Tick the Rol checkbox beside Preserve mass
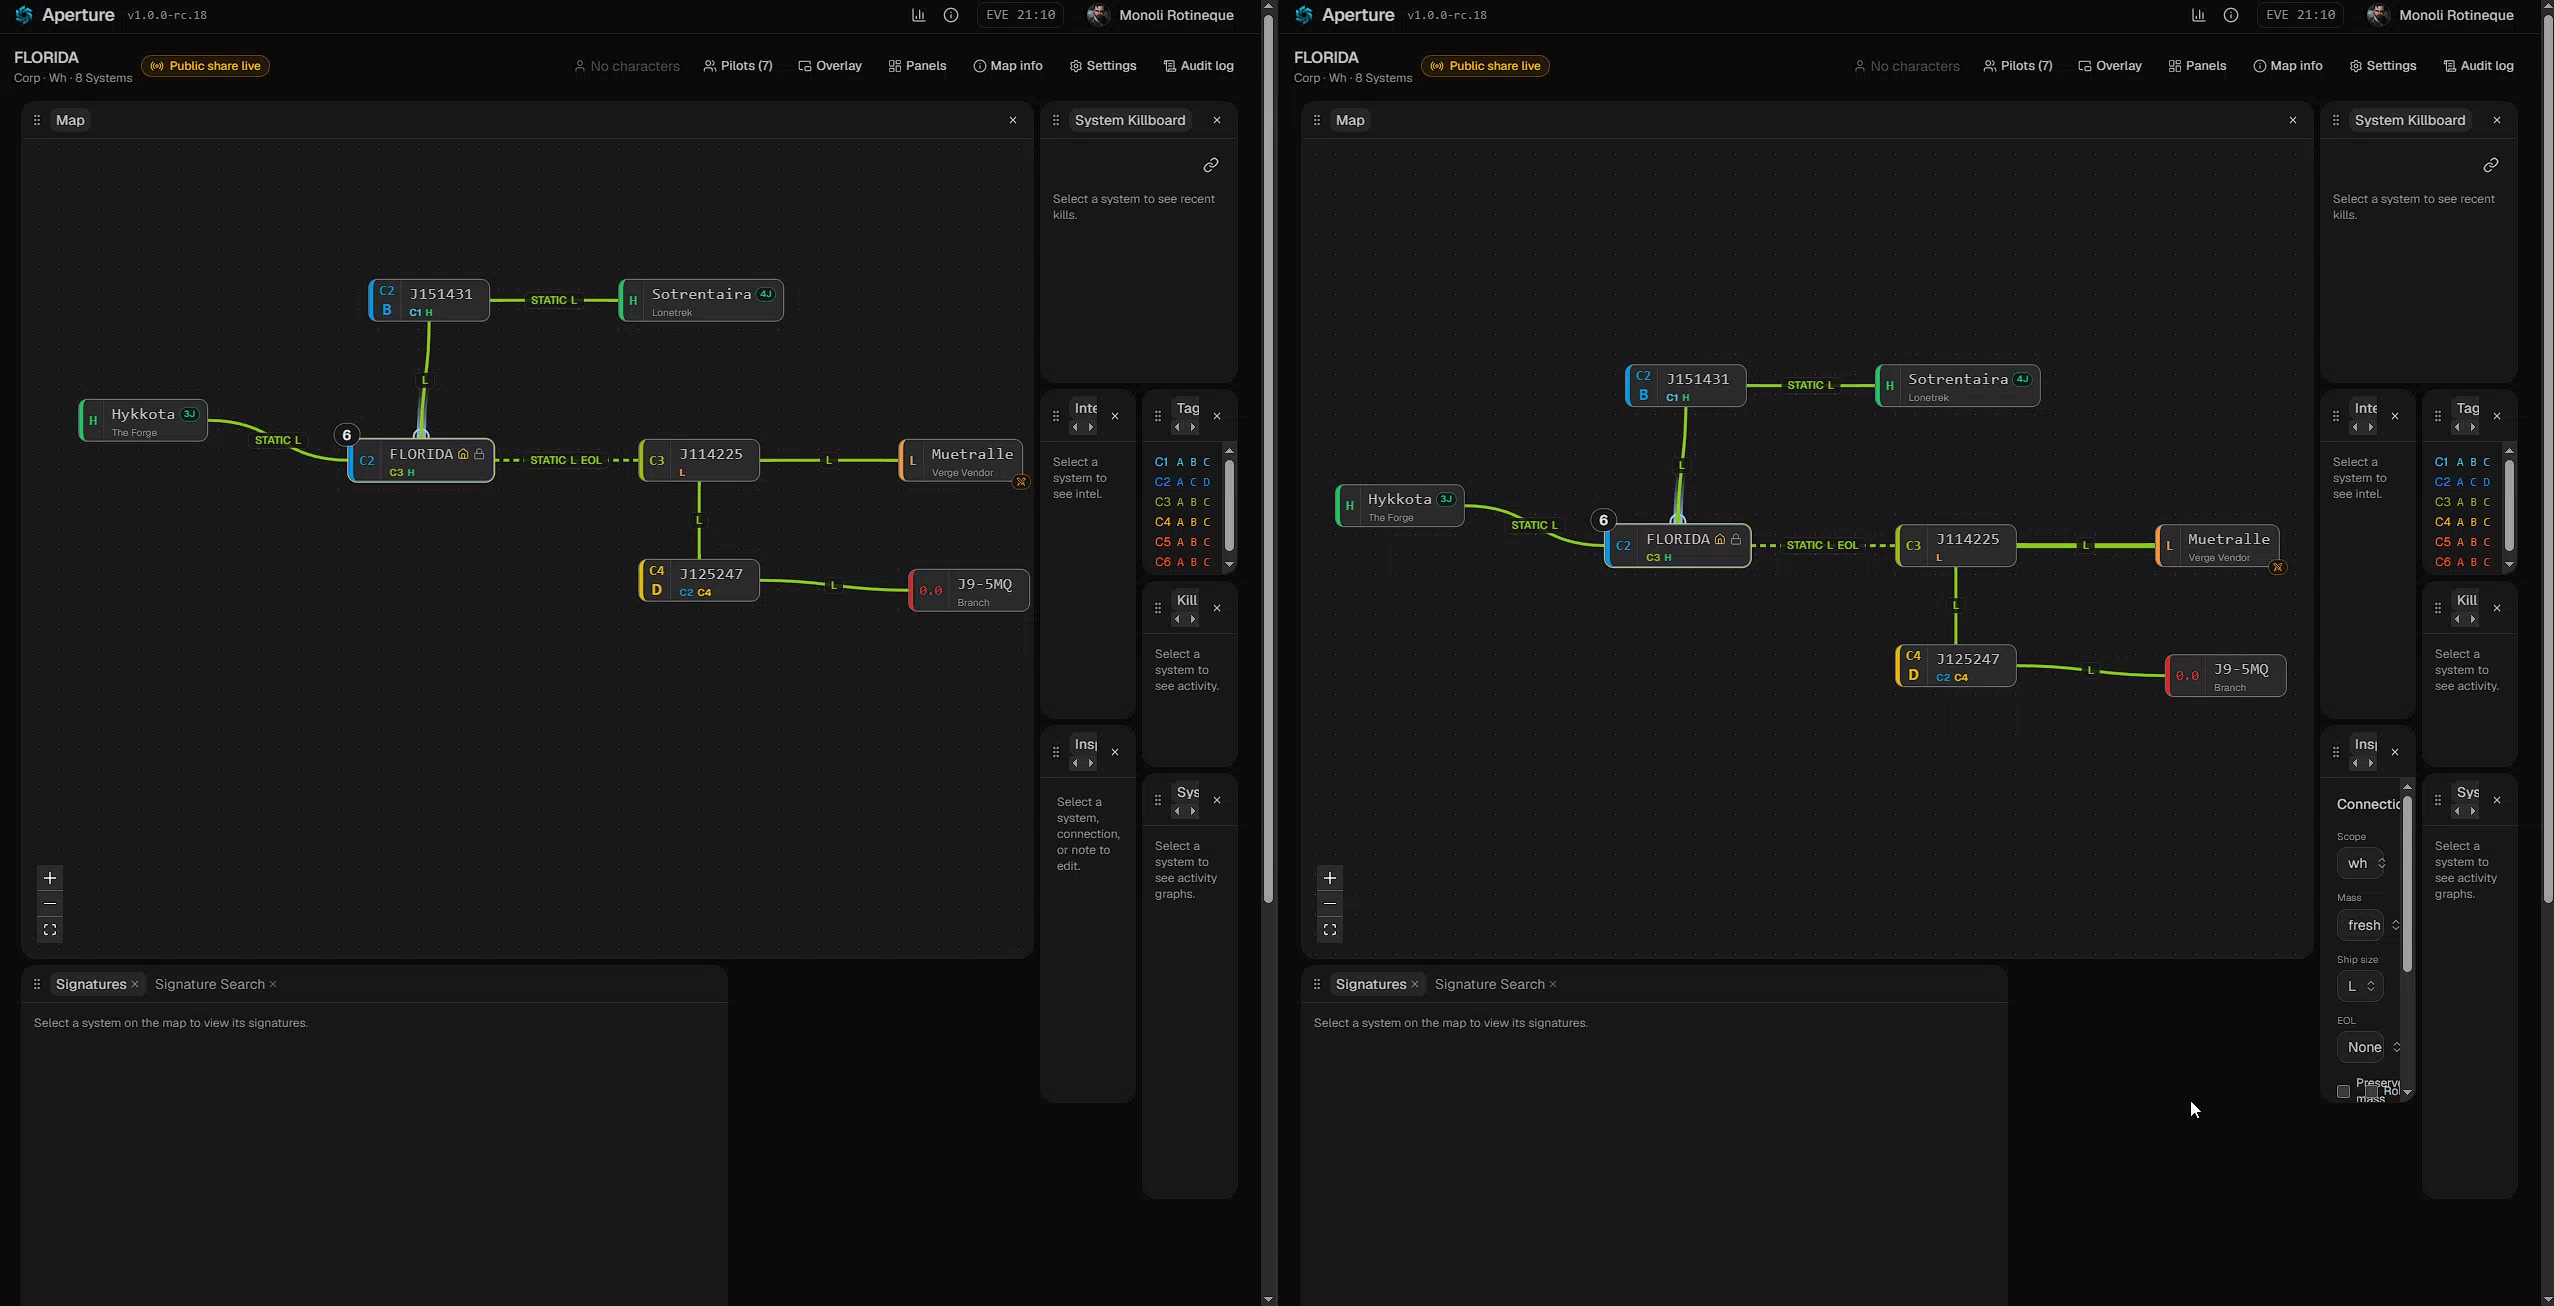2554x1306 pixels. click(2372, 1091)
